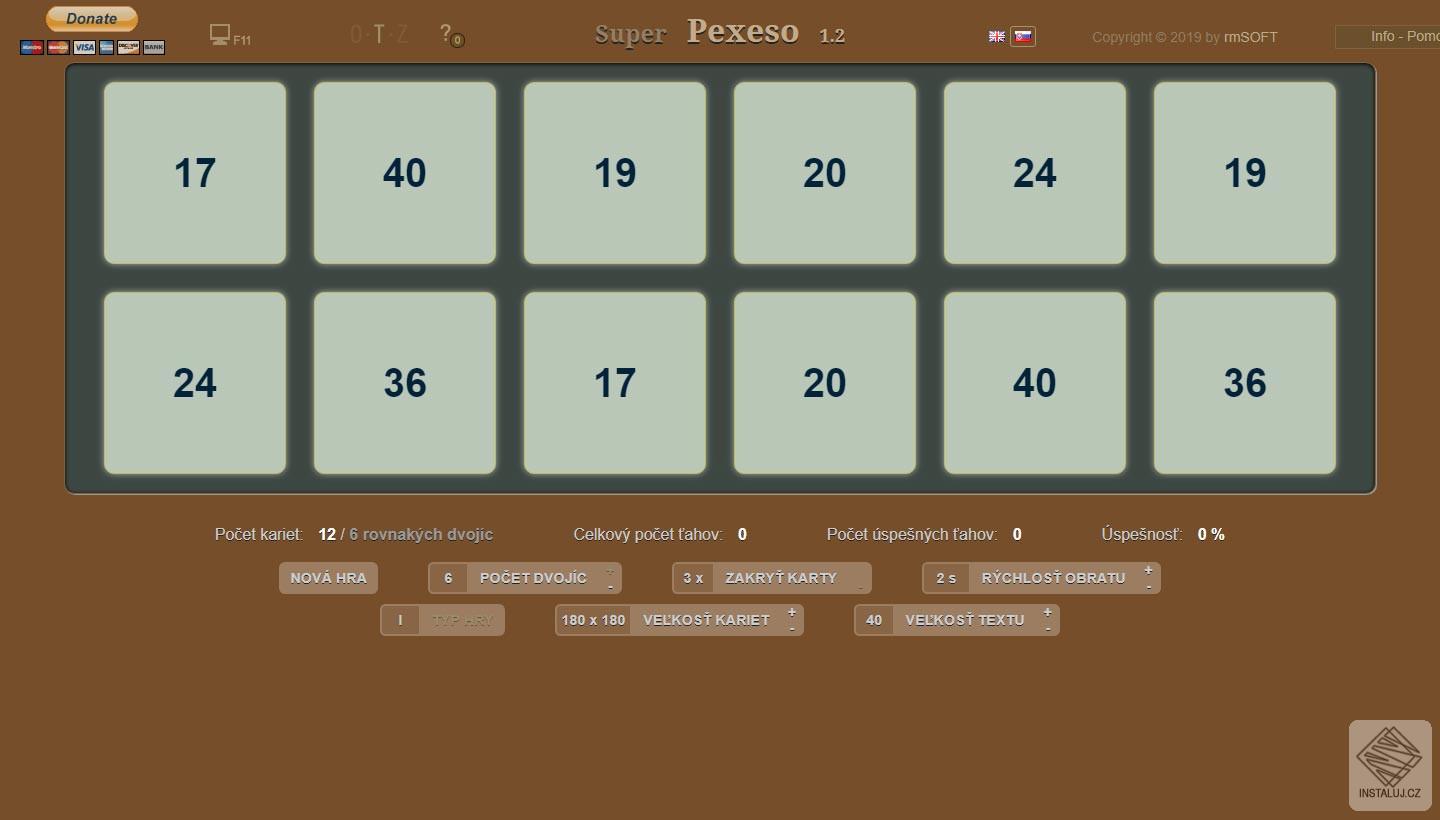This screenshot has height=820, width=1440.
Task: Flip the 40 card in the bottom row
Action: [x=1035, y=383]
